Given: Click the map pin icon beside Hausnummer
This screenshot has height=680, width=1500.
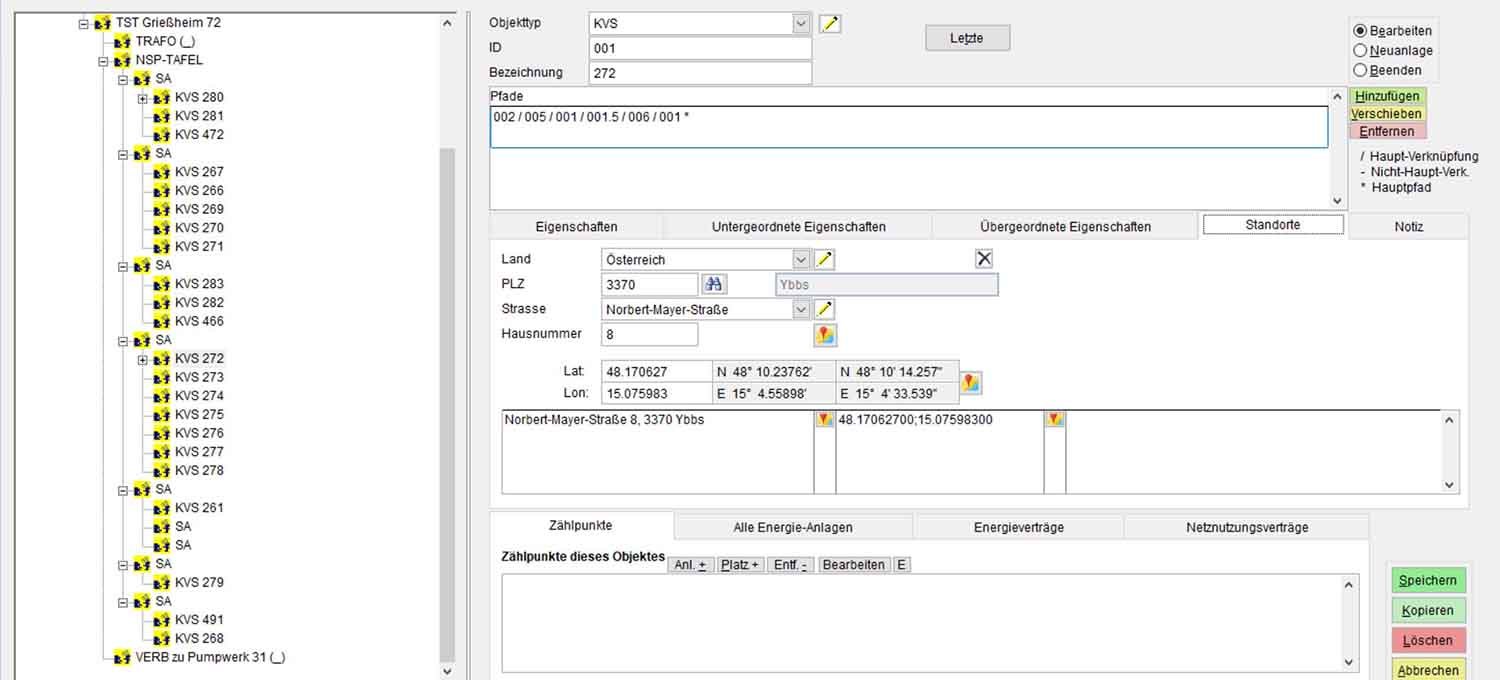Looking at the screenshot, I should (825, 335).
